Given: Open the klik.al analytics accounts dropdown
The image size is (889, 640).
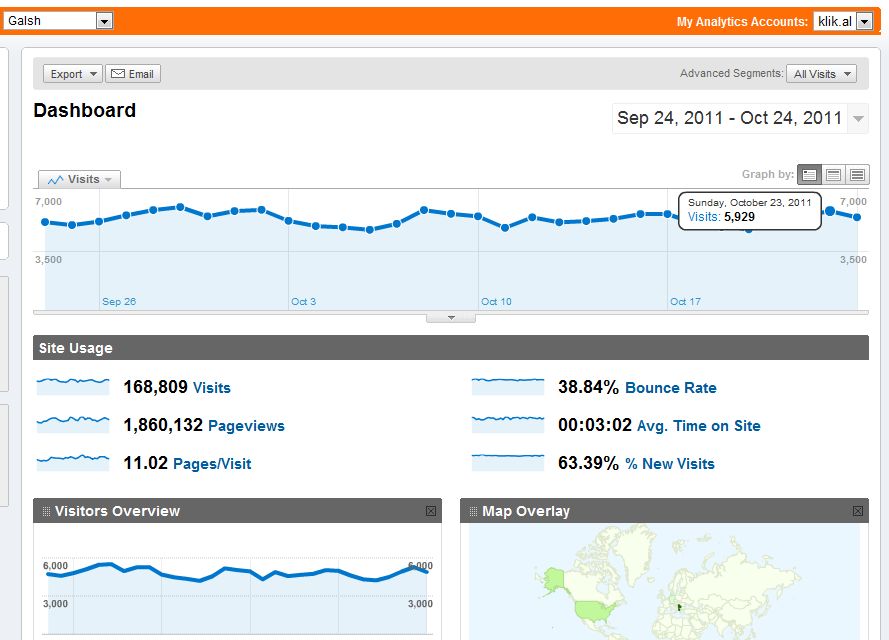Looking at the screenshot, I should tap(843, 22).
